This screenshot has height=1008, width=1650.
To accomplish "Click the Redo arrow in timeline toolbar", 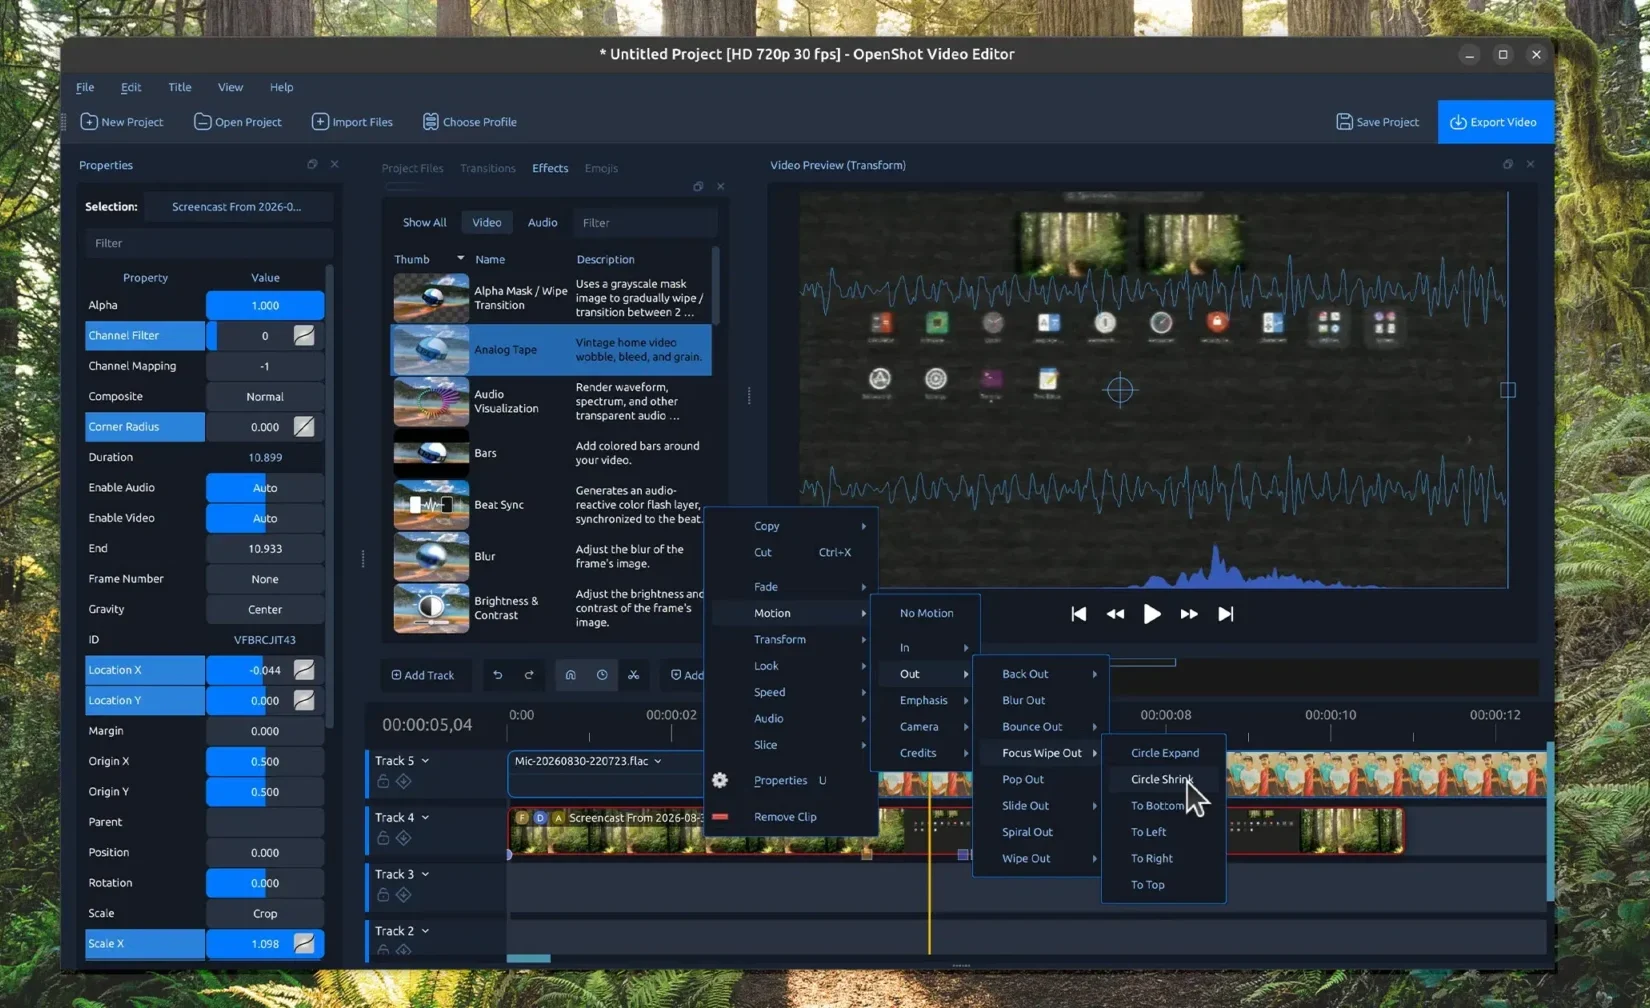I will [529, 675].
